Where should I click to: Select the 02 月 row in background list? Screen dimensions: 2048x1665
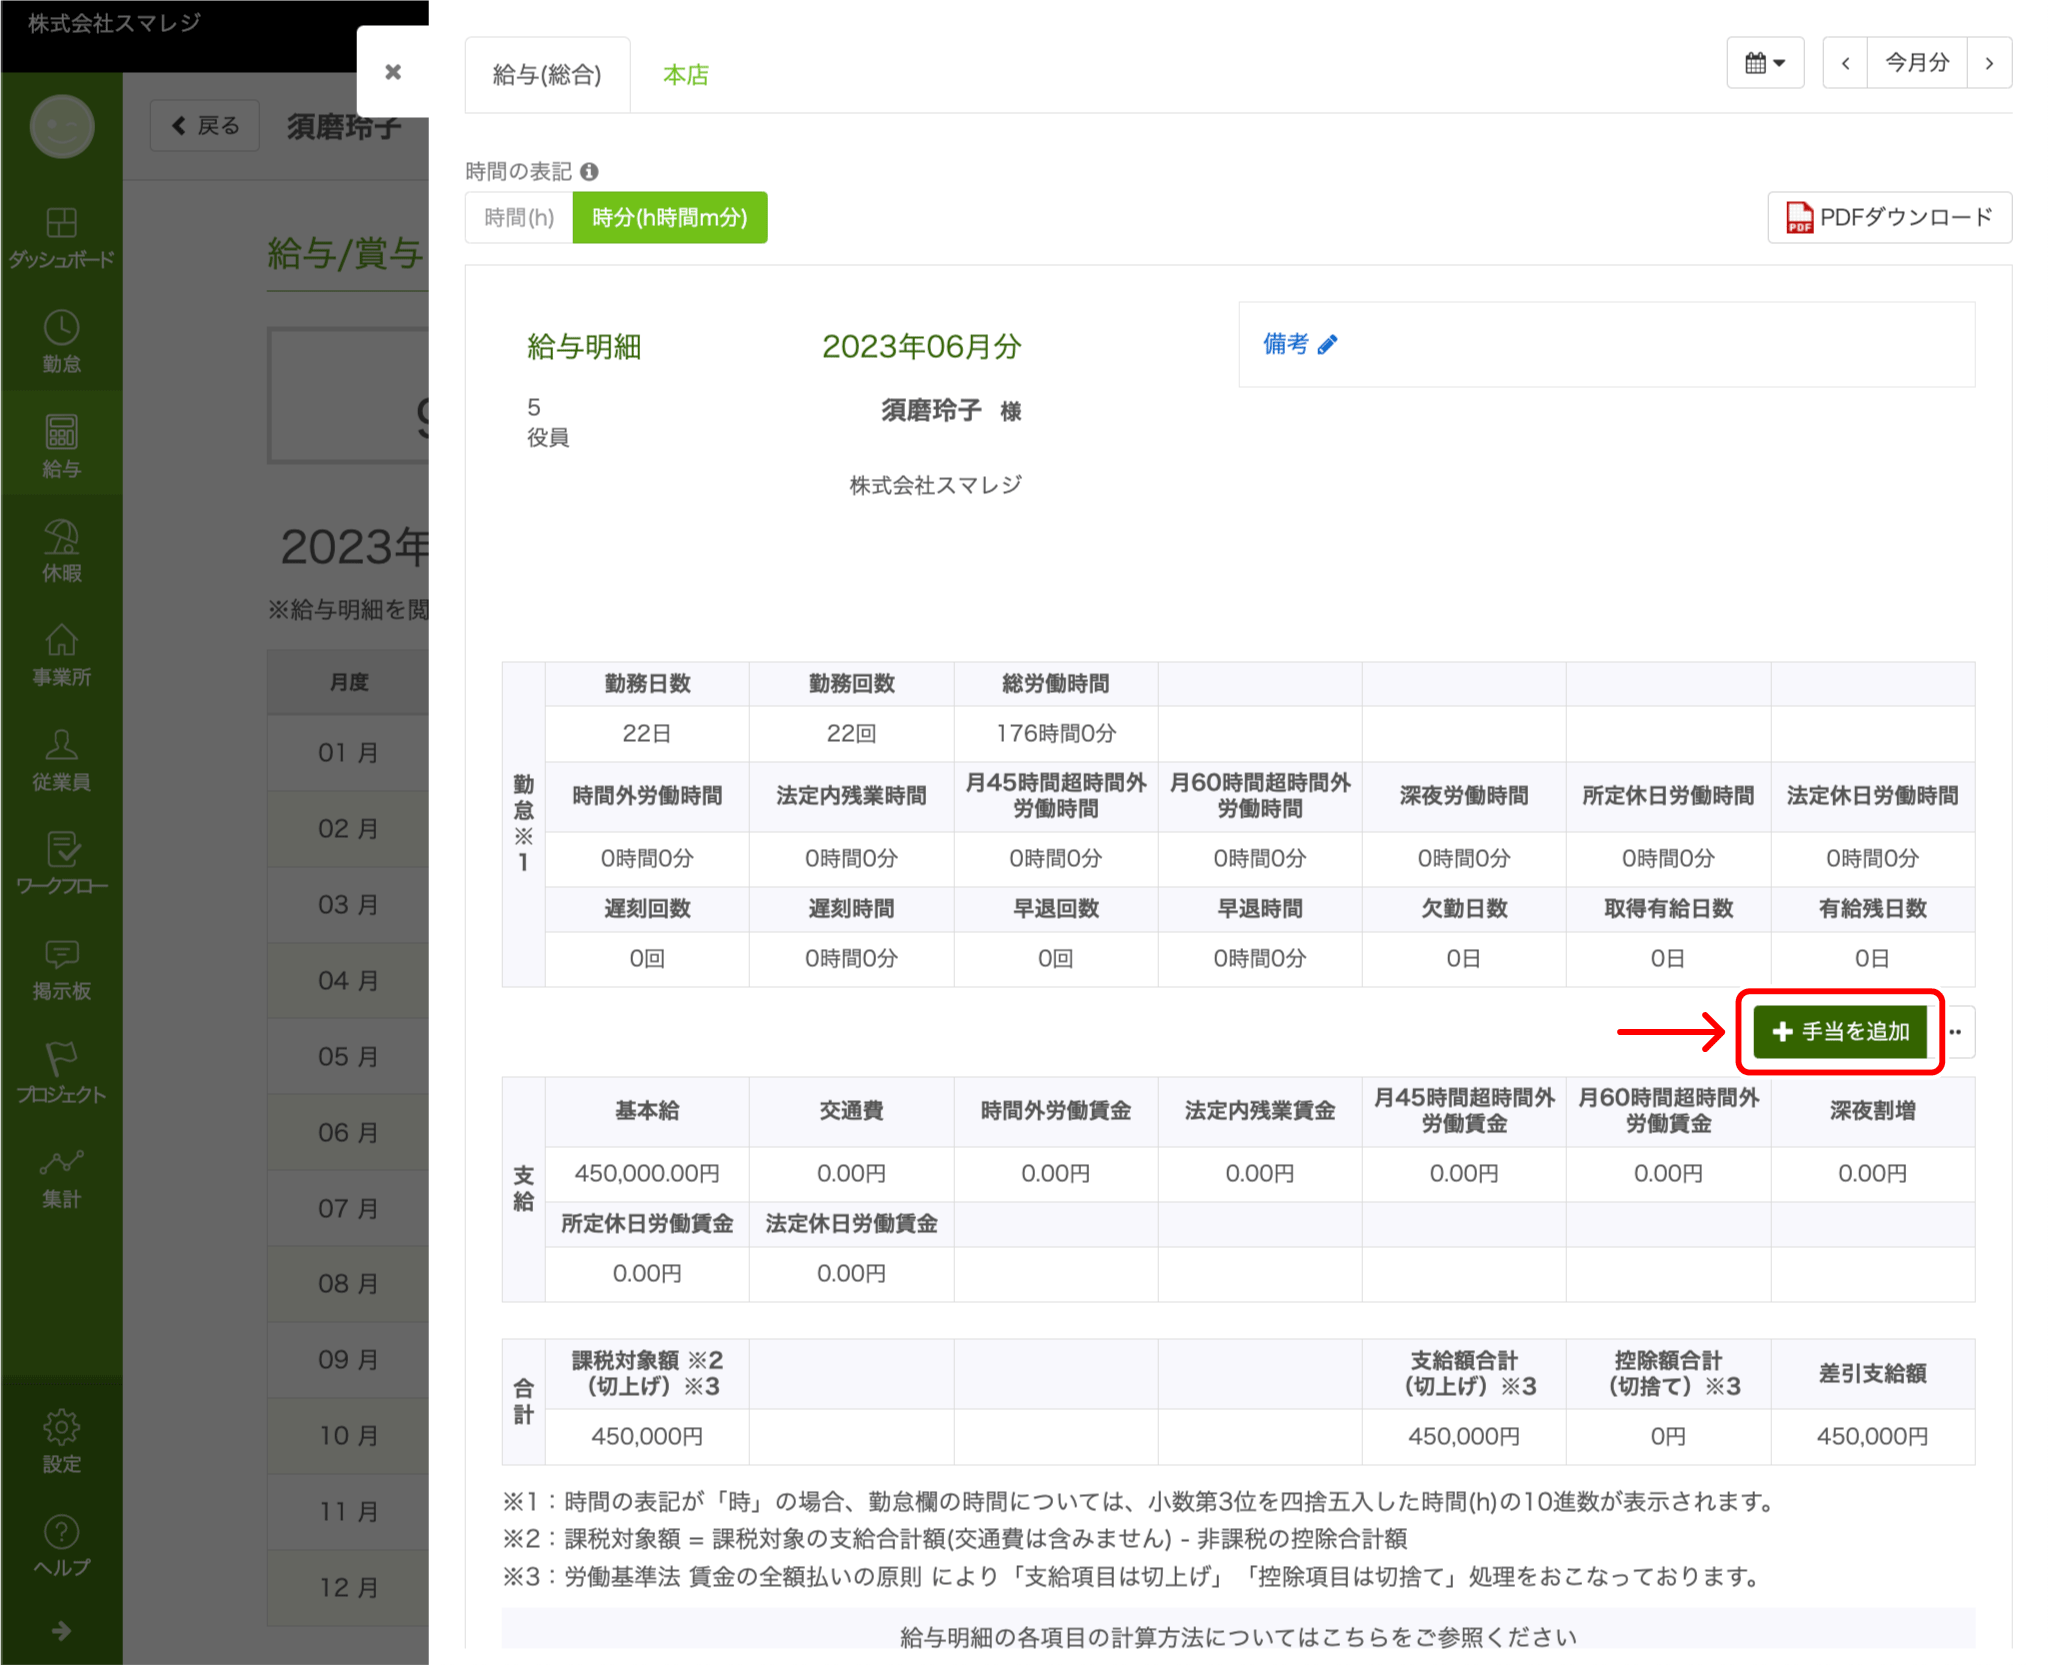[x=348, y=828]
